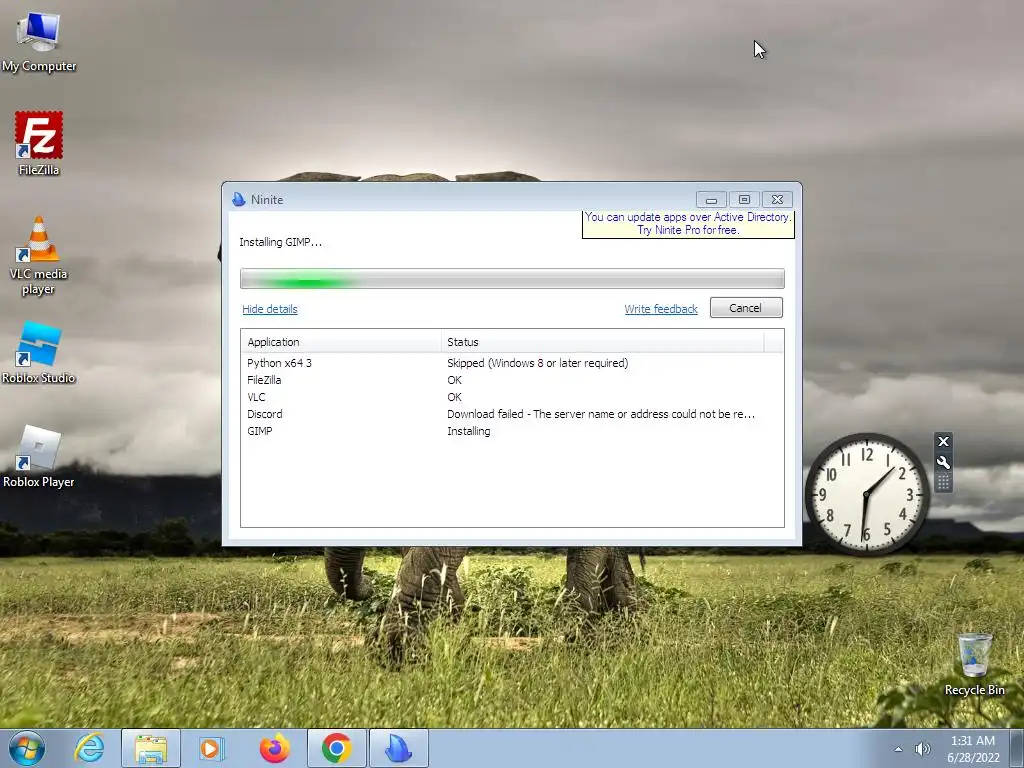
Task: Click the Write feedback link
Action: point(661,309)
